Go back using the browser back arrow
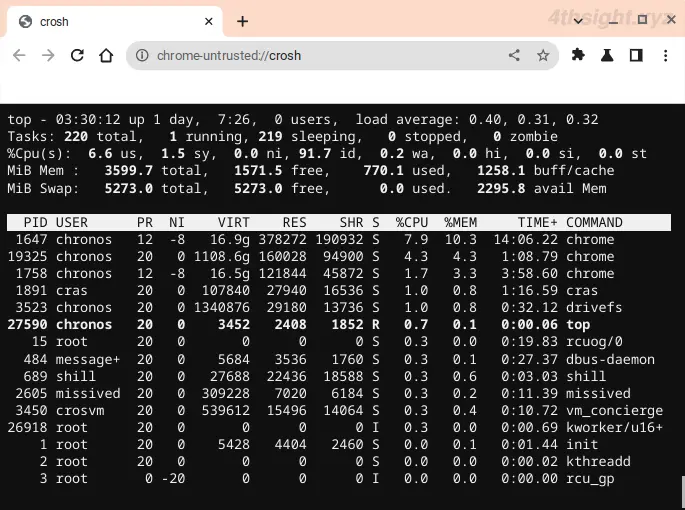The width and height of the screenshot is (685, 510). (x=19, y=56)
